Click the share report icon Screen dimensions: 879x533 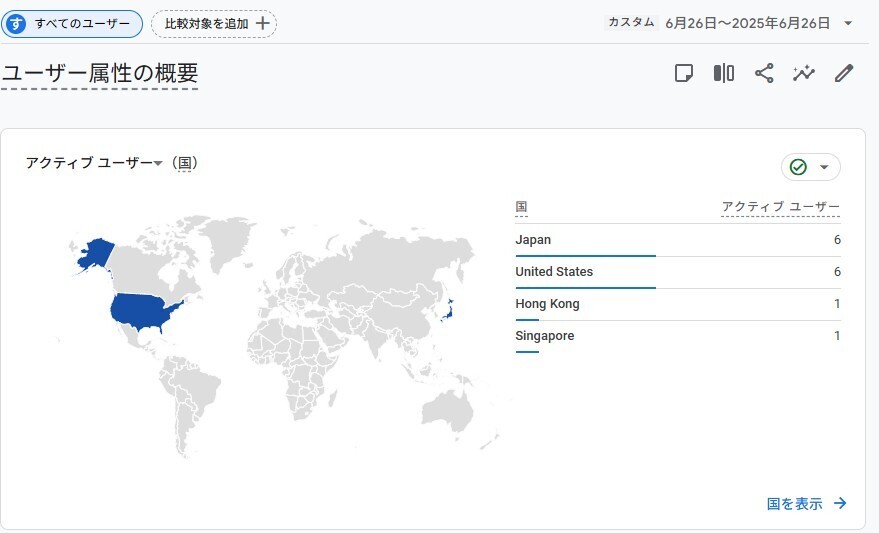click(x=764, y=73)
